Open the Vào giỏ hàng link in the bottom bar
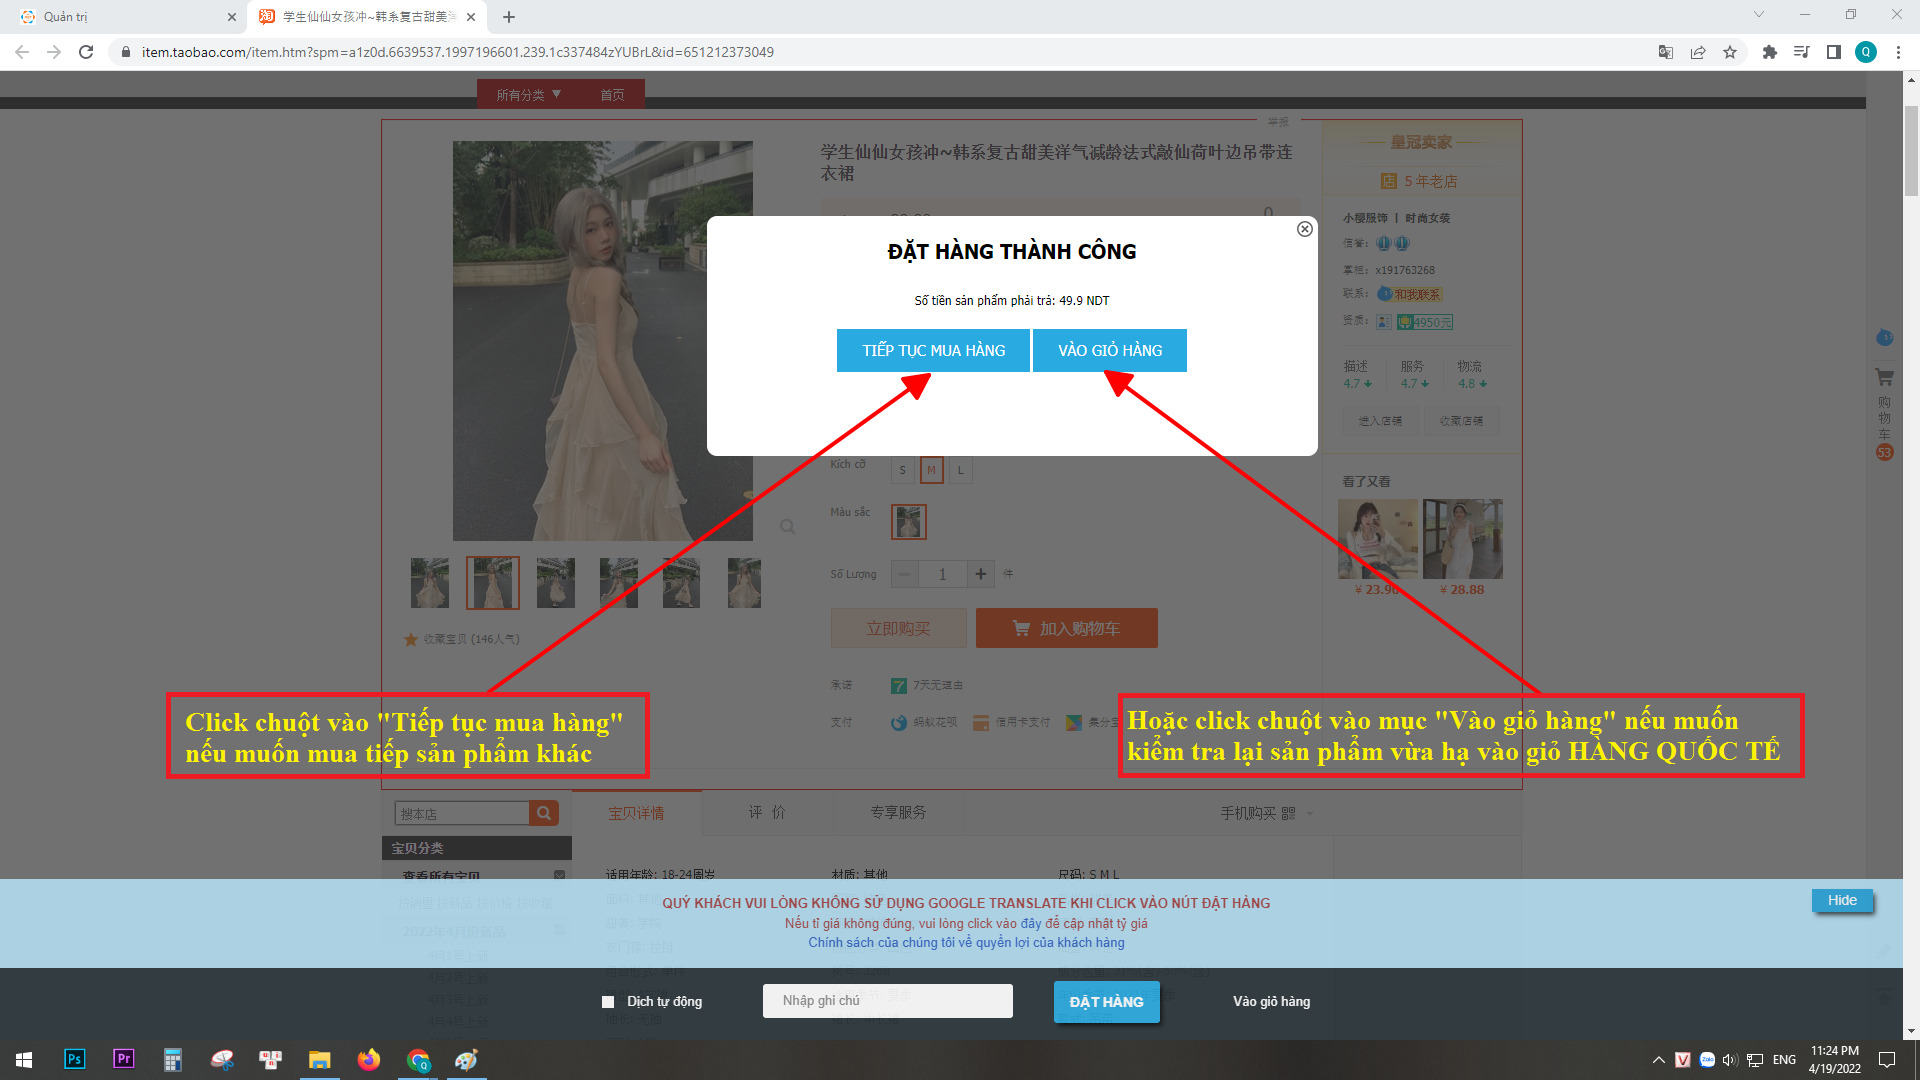Image resolution: width=1920 pixels, height=1080 pixels. (1271, 1001)
